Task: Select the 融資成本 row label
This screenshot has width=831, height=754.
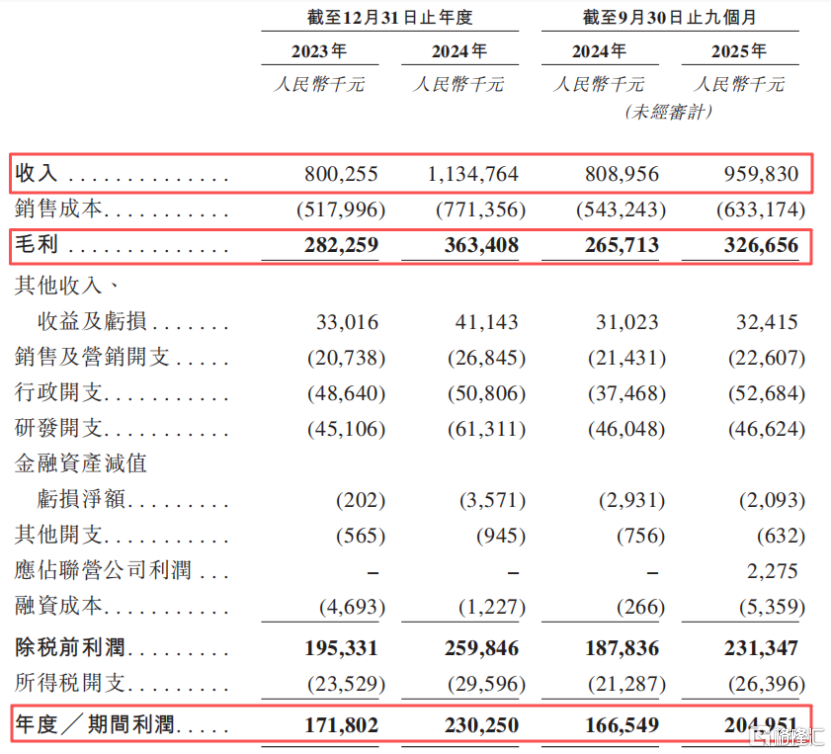Action: pyautogui.click(x=55, y=607)
